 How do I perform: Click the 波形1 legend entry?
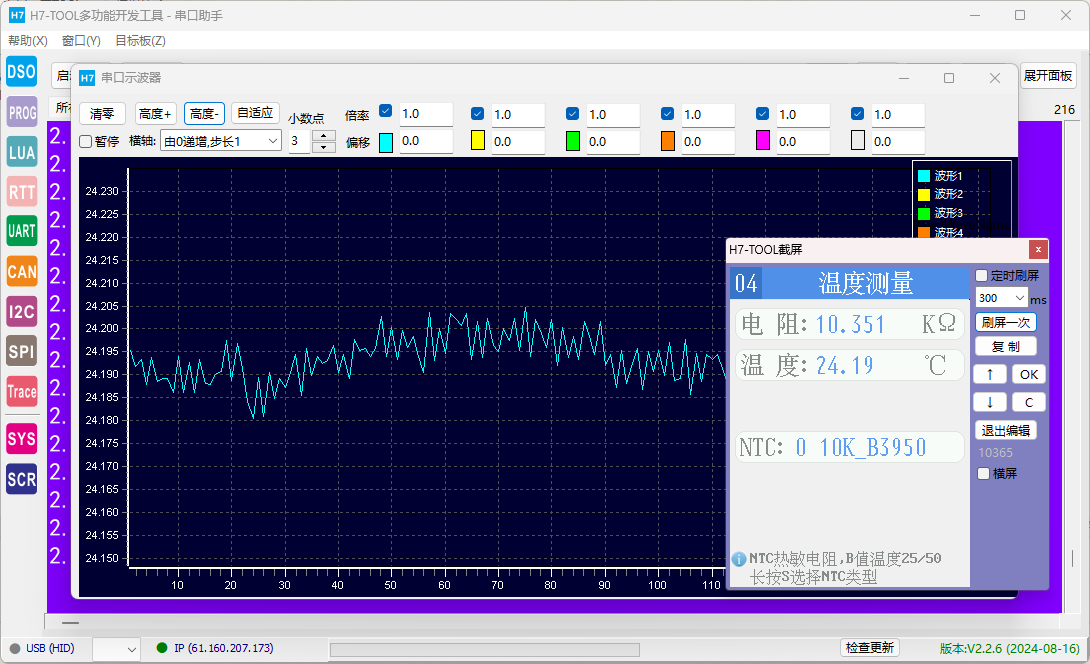tap(941, 176)
